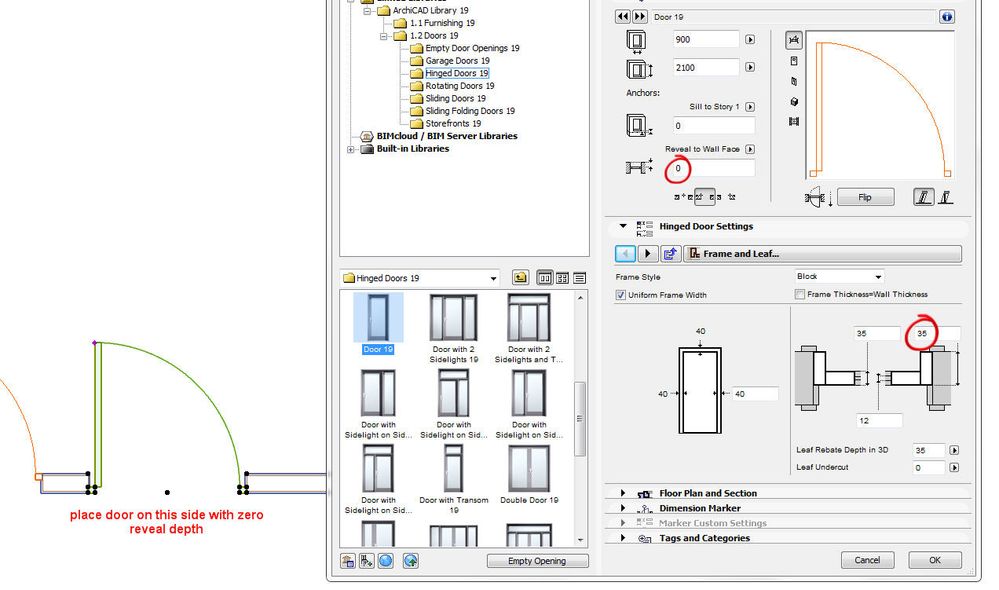The width and height of the screenshot is (999, 590).
Task: Go to previous library part arrow
Action: pos(622,17)
